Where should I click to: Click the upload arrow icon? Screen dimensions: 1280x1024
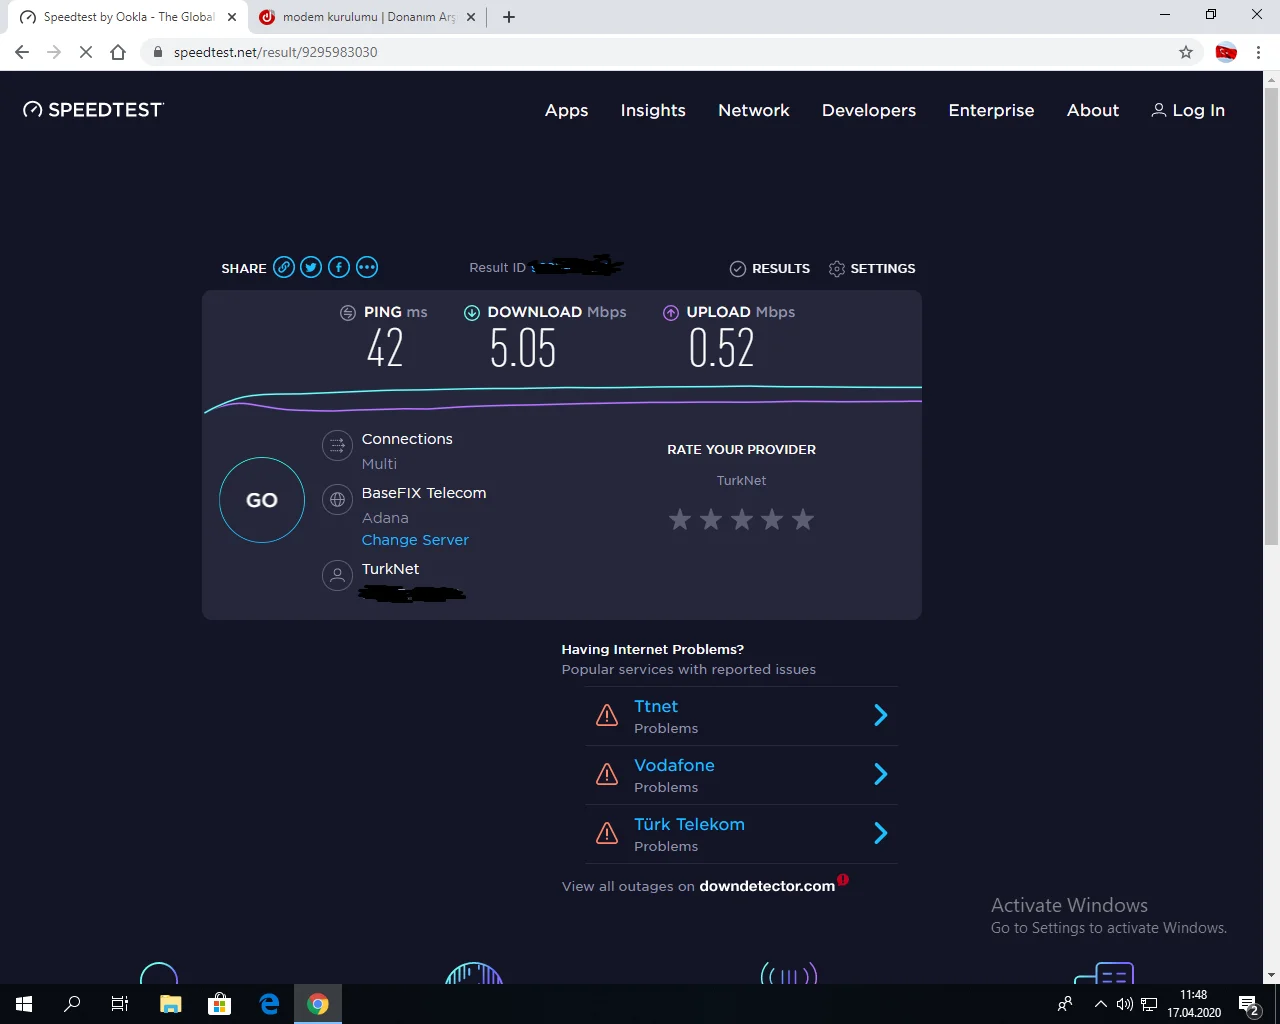pos(671,313)
